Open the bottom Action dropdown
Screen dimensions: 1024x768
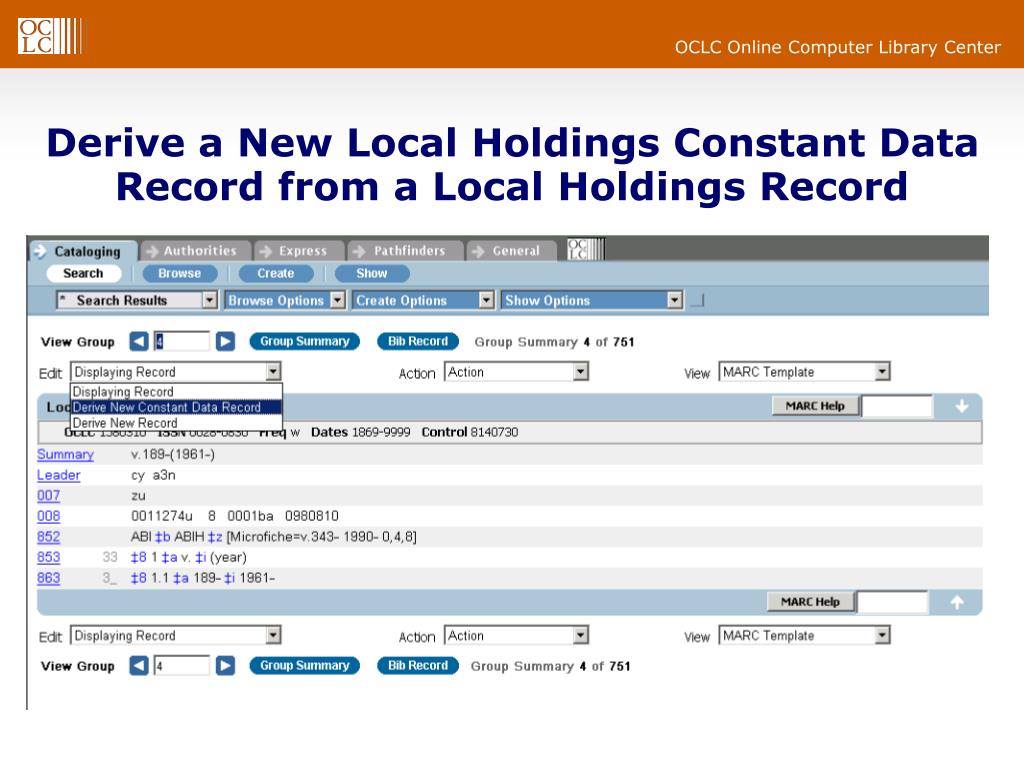click(x=516, y=635)
